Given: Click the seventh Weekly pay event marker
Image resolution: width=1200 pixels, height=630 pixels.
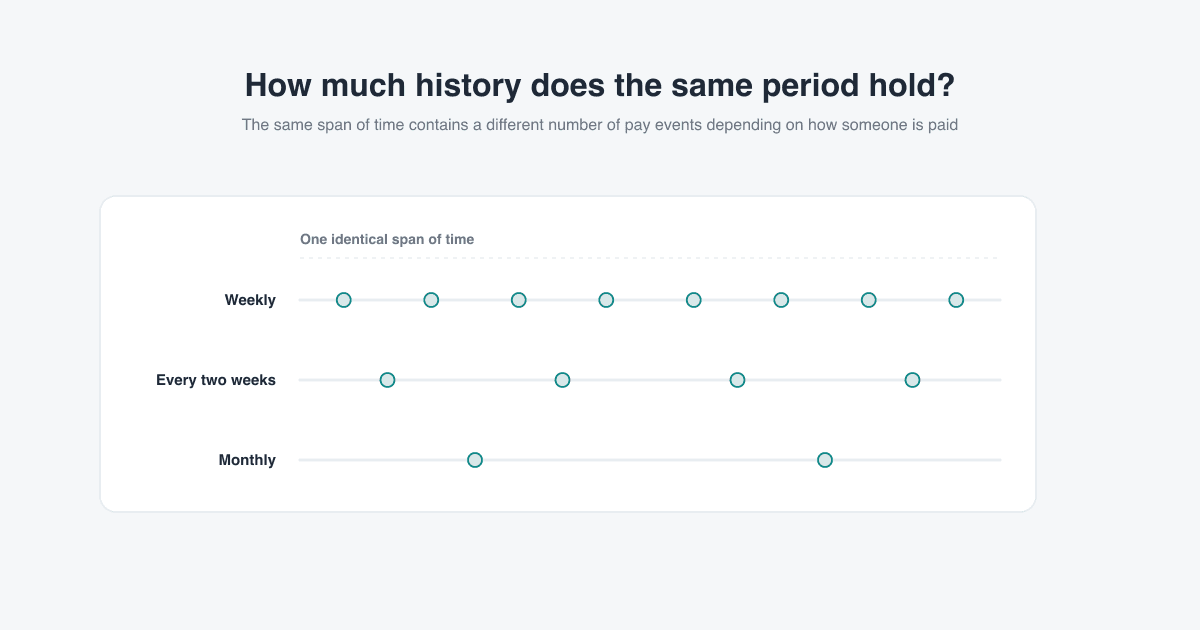Looking at the screenshot, I should tap(869, 300).
